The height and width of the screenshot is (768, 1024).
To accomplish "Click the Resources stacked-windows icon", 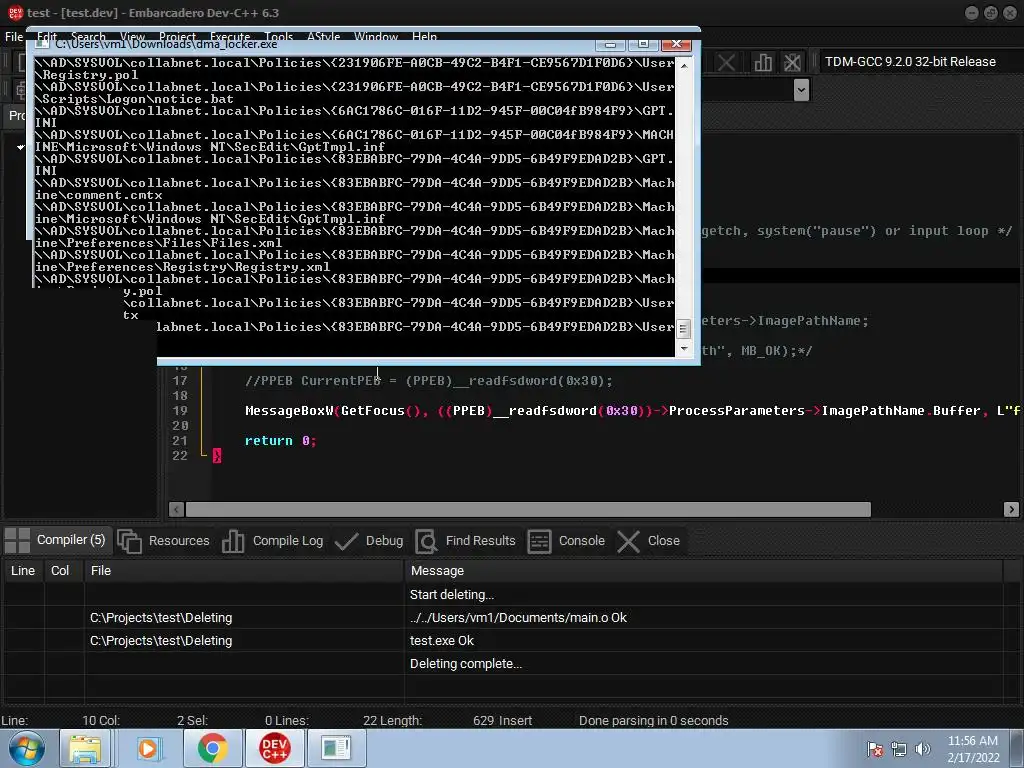I will coord(129,541).
